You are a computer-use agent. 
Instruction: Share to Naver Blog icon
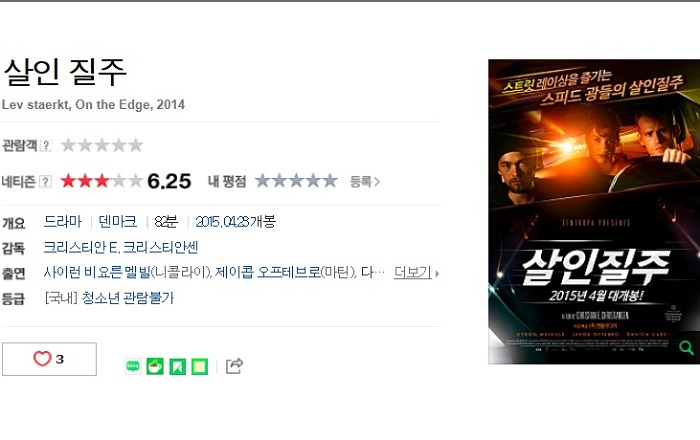[177, 366]
